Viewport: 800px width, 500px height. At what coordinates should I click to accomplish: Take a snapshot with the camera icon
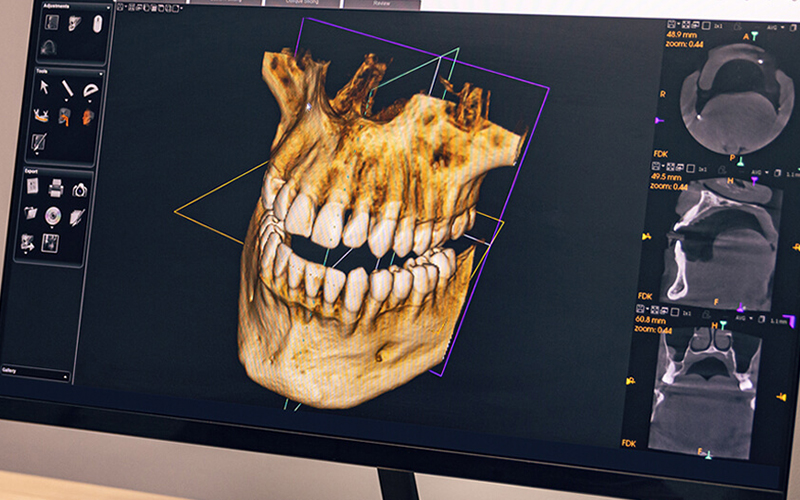[x=79, y=187]
